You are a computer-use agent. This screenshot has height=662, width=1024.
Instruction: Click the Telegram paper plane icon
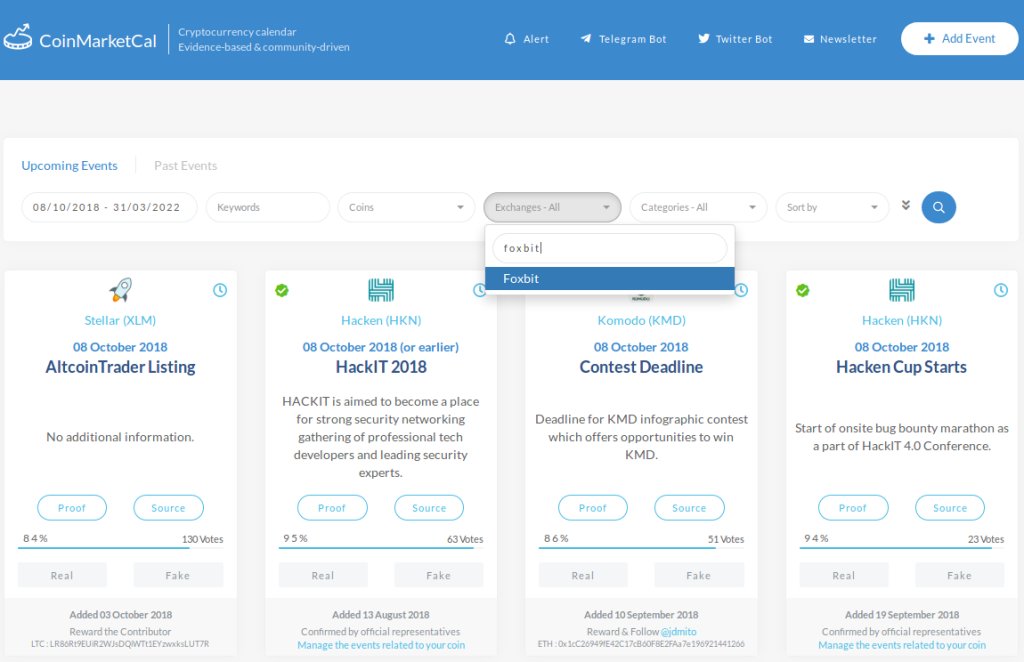tap(586, 39)
